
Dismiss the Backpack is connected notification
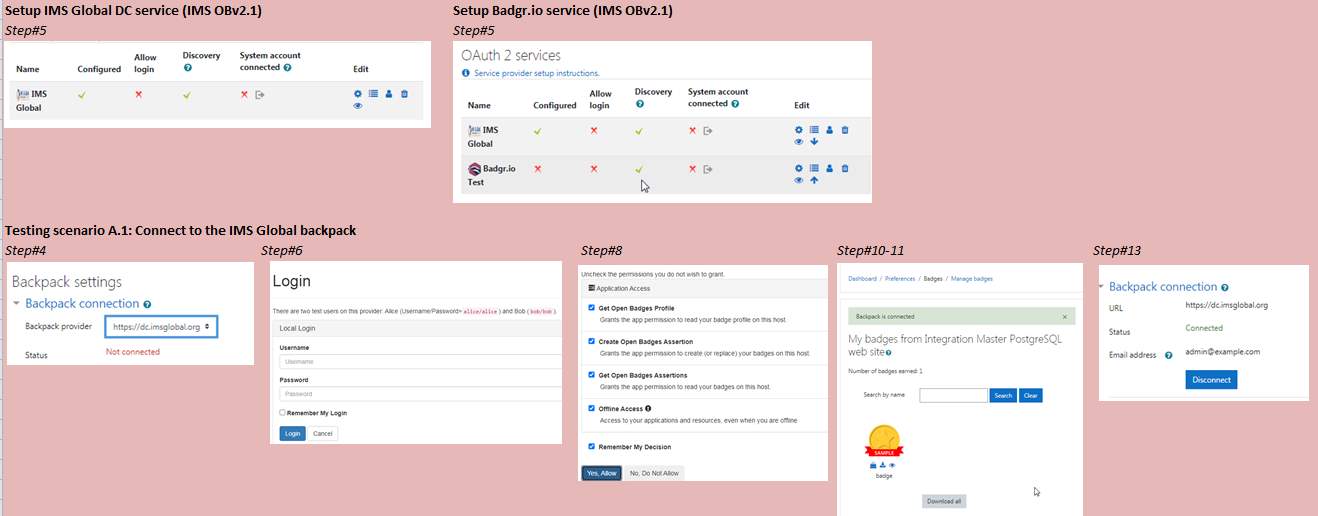[1064, 317]
